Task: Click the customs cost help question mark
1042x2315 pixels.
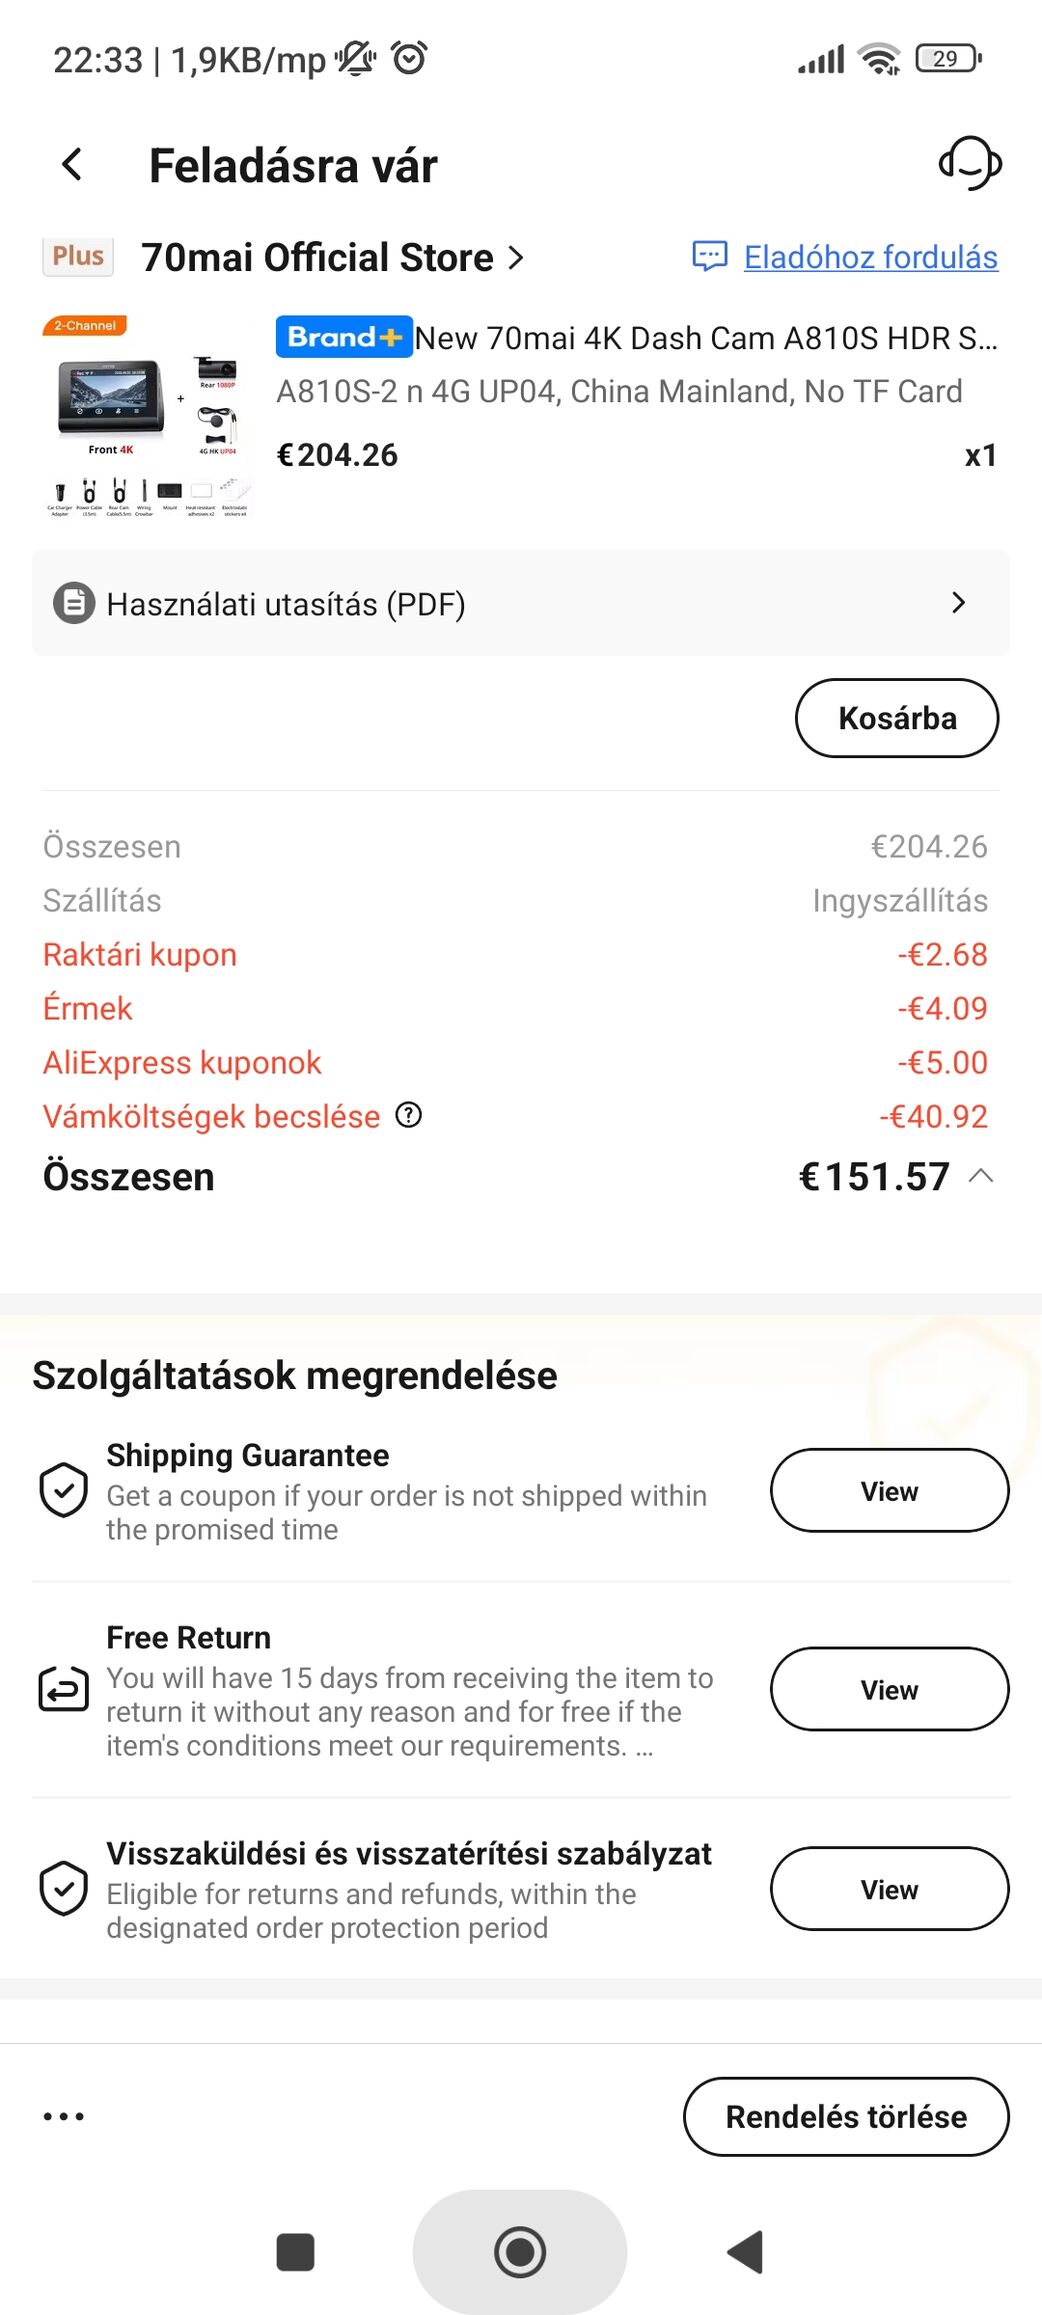Action: click(x=409, y=1114)
